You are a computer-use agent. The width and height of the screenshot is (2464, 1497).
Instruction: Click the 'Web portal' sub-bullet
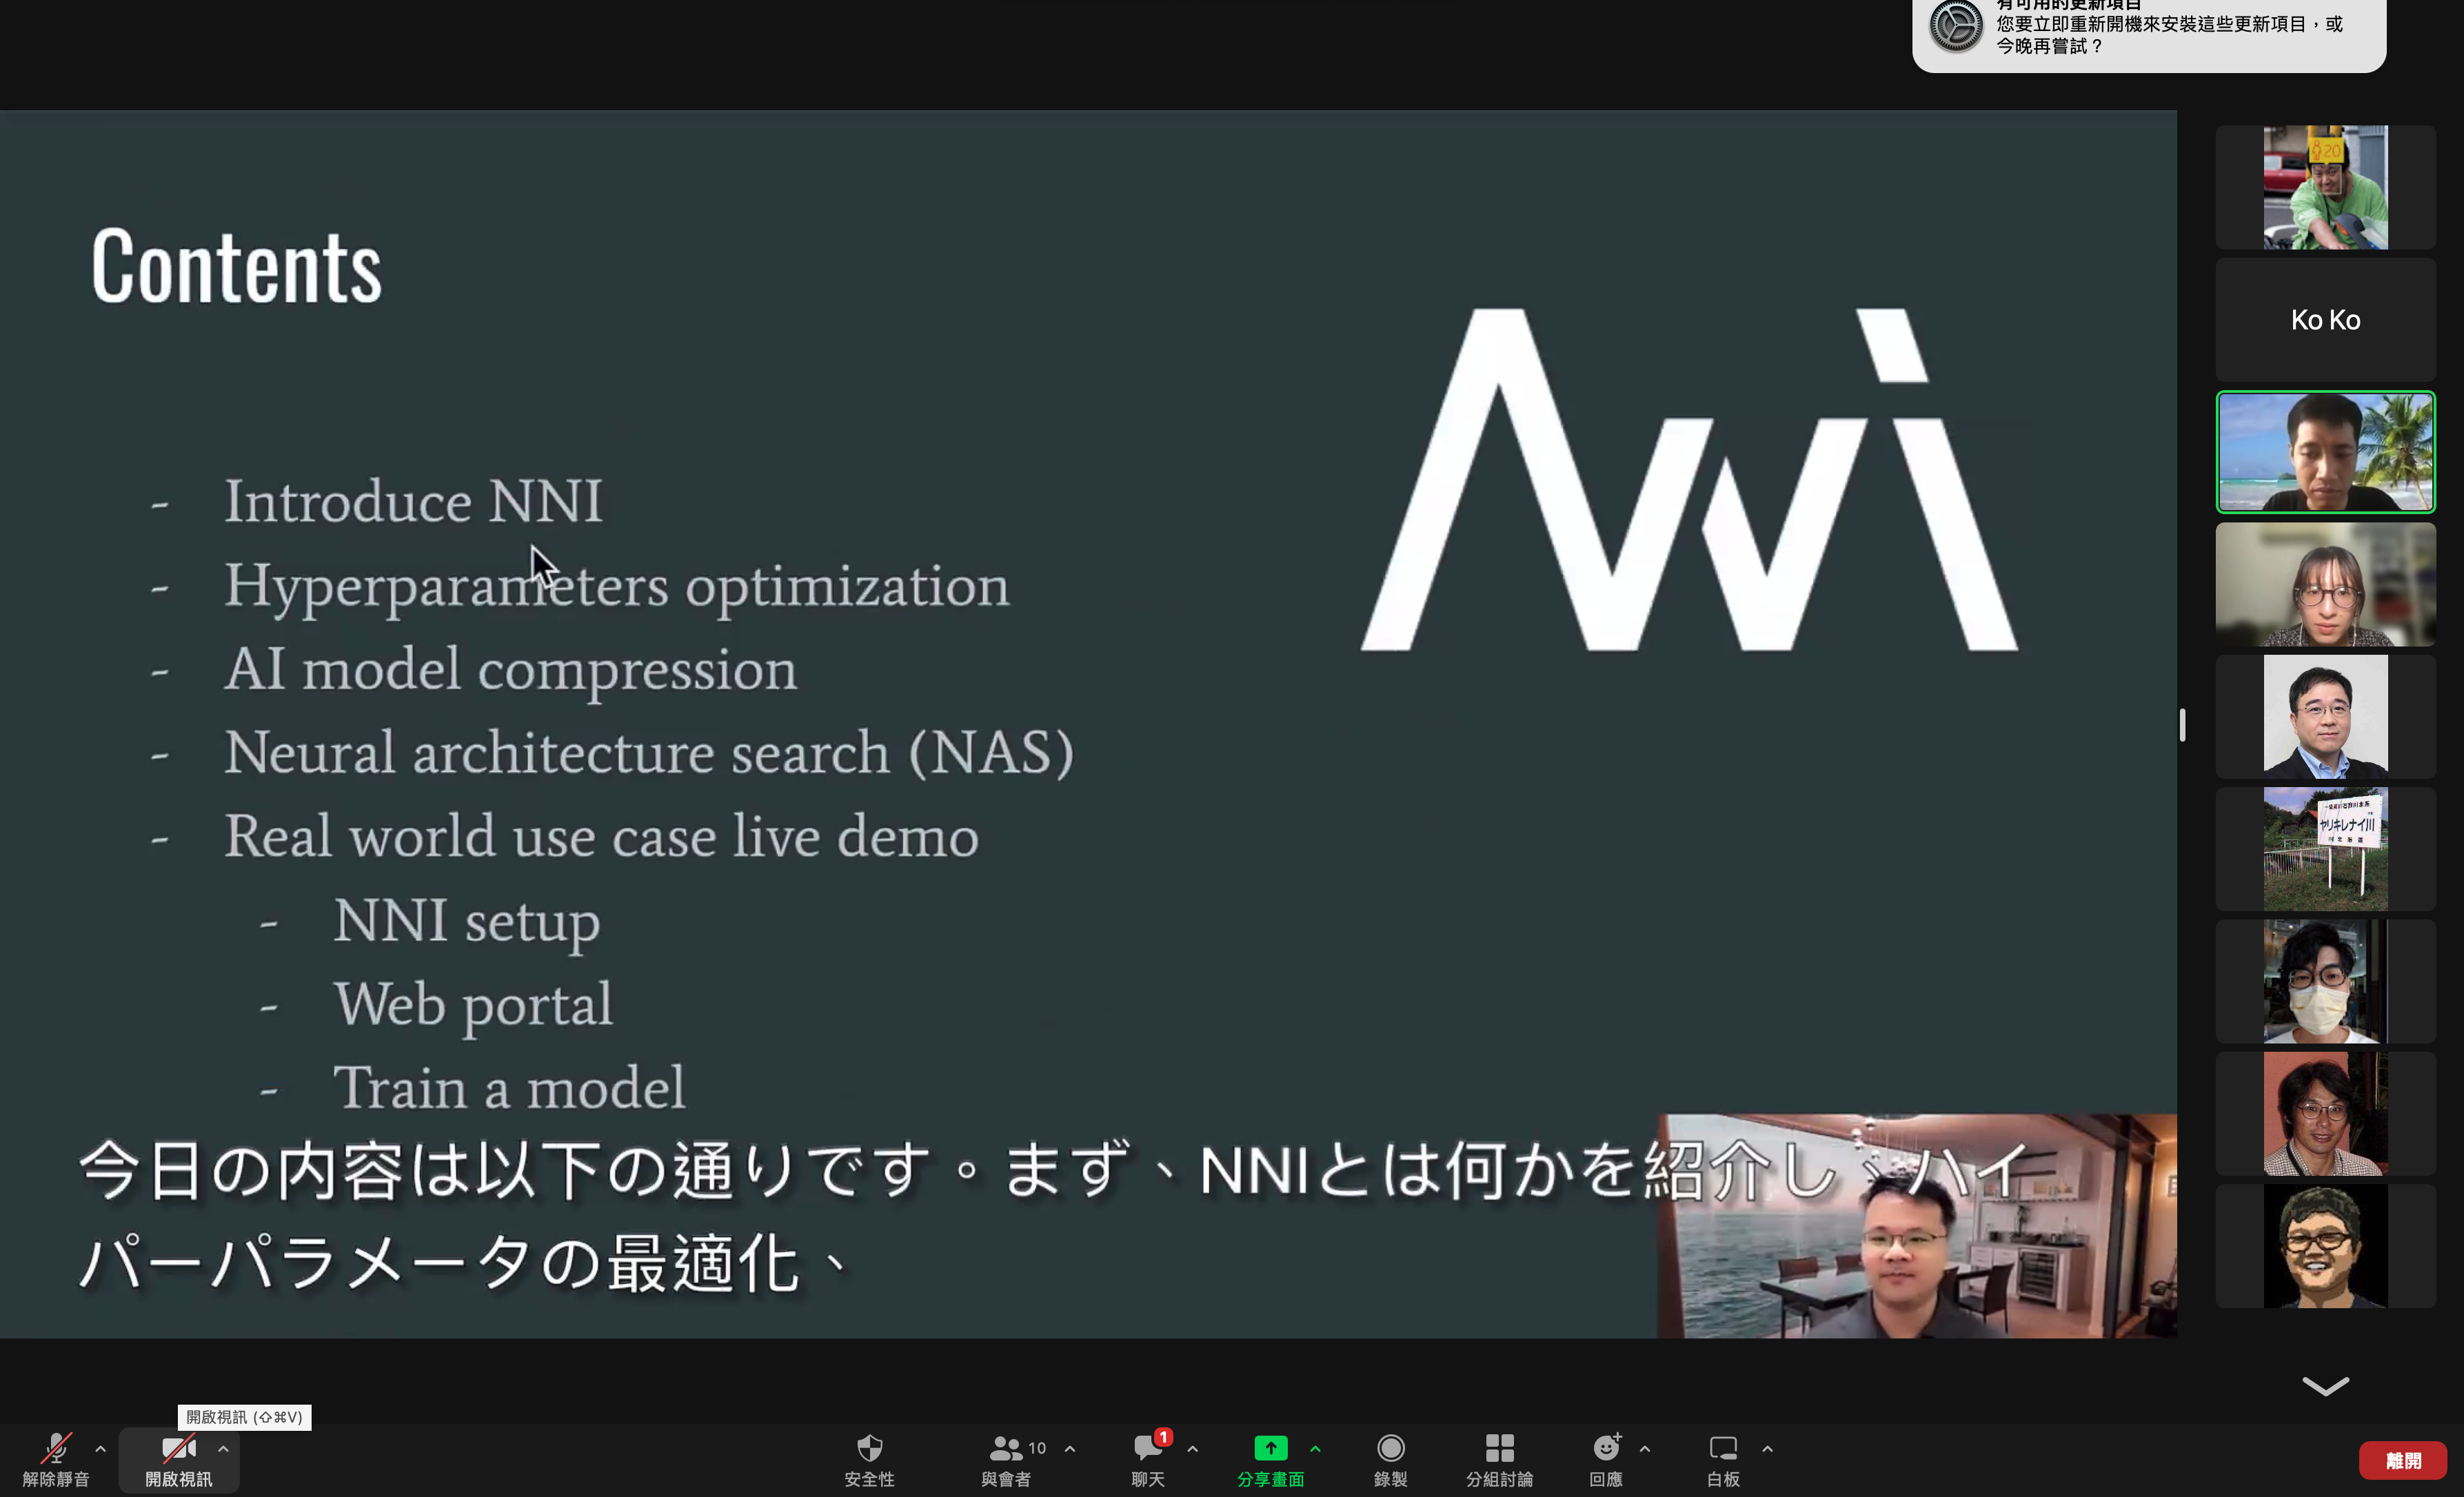[x=473, y=1005]
